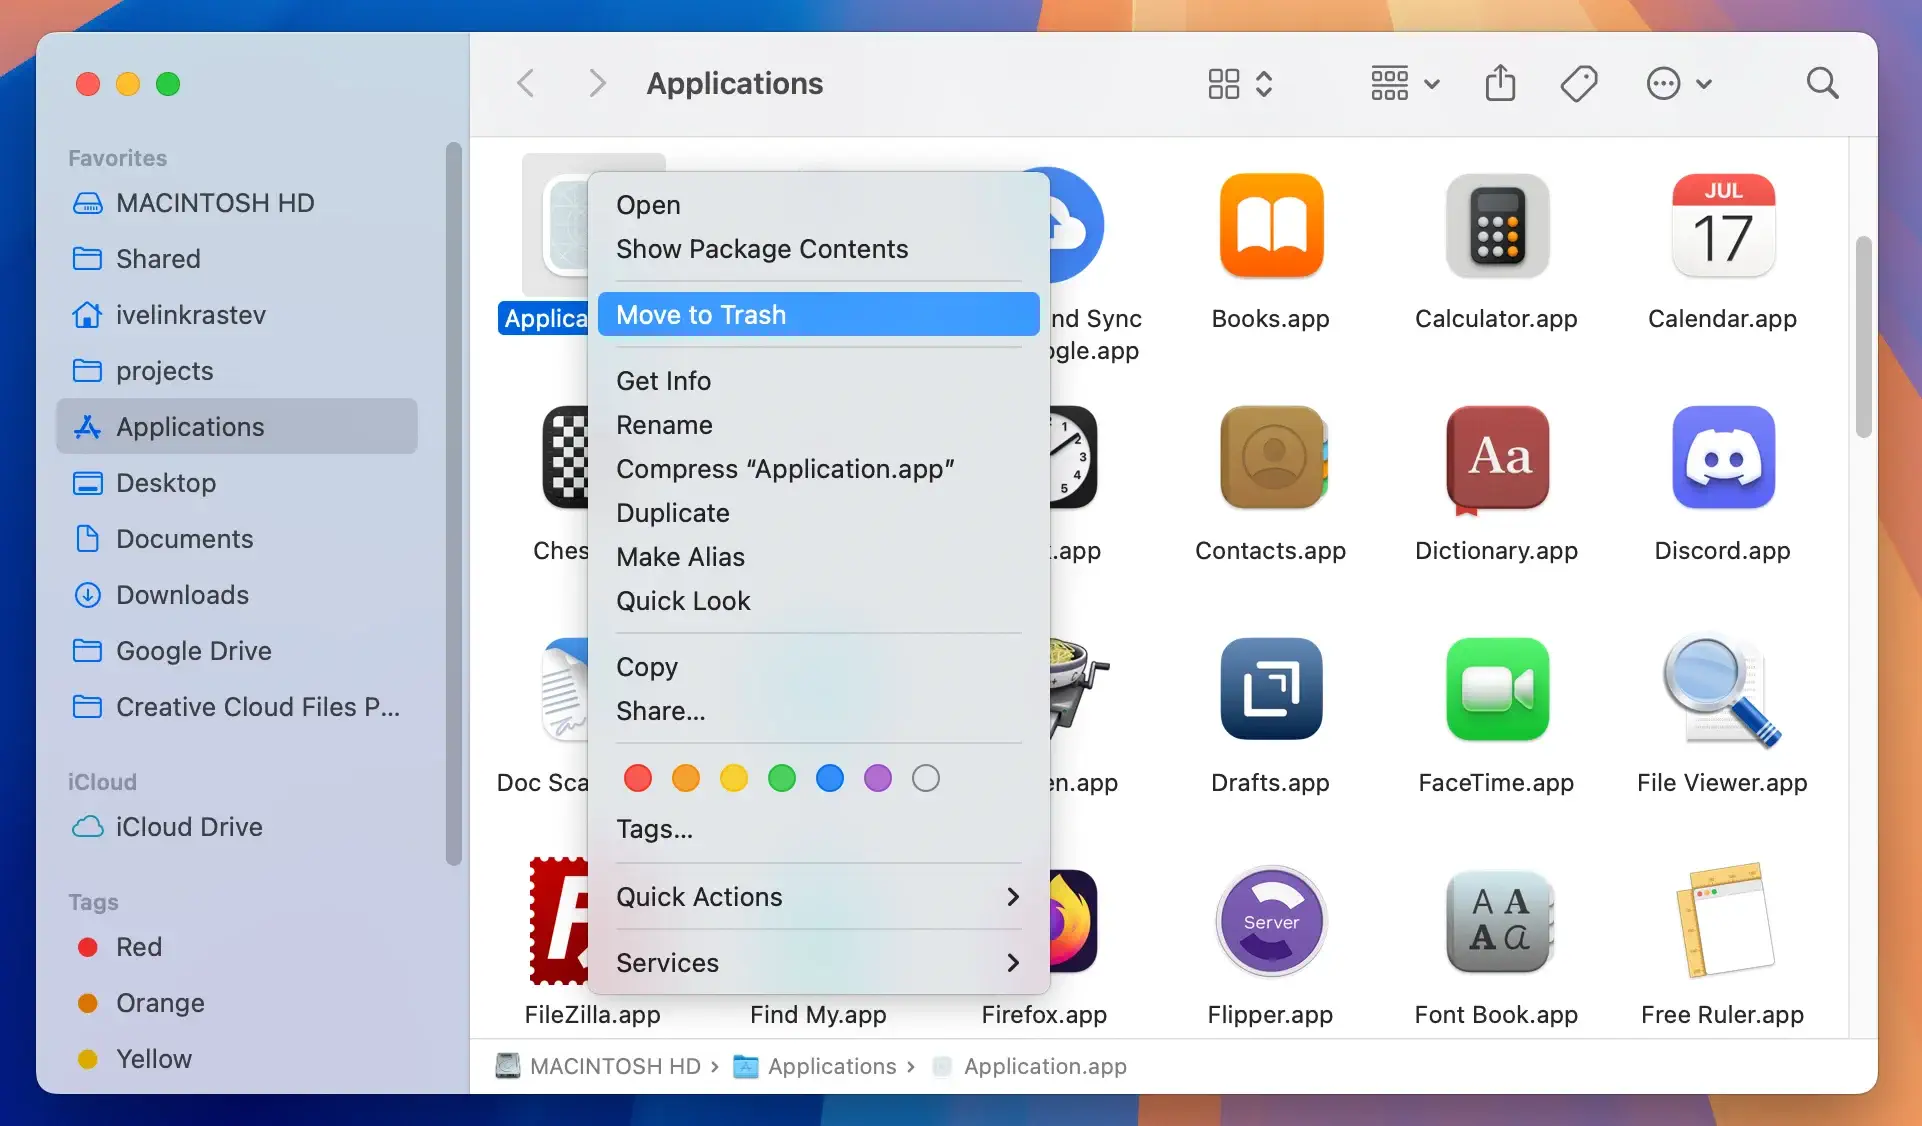Click Quick Look in context menu
The image size is (1922, 1126).
(684, 601)
